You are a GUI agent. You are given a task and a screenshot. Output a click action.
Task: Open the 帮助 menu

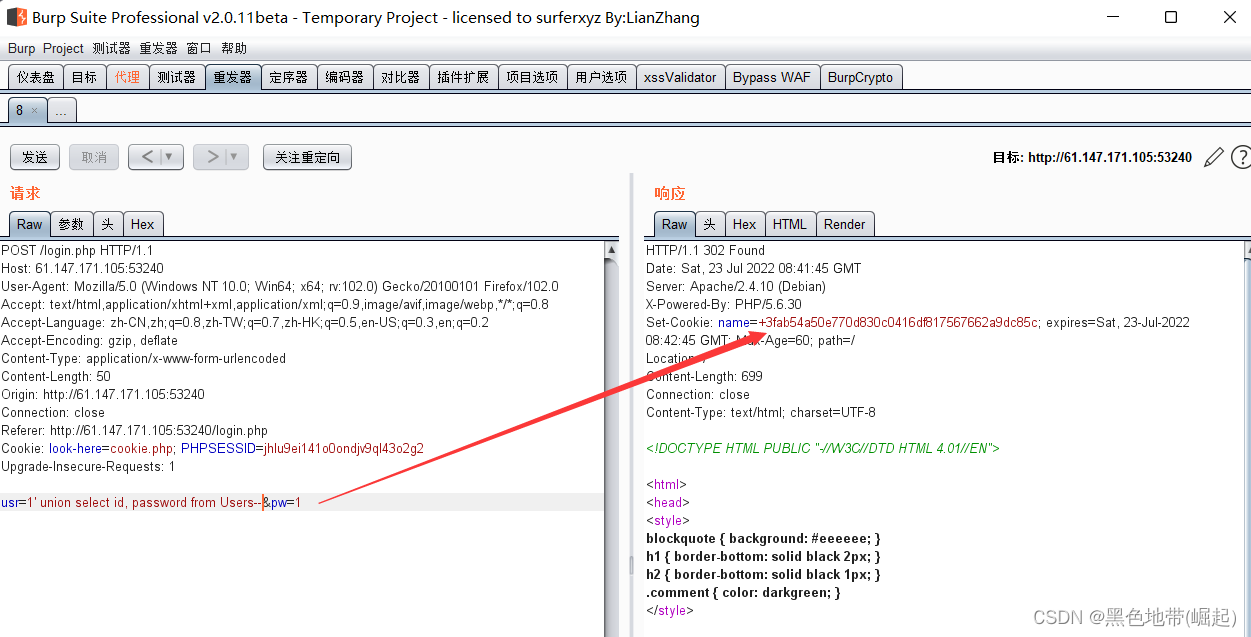click(234, 48)
